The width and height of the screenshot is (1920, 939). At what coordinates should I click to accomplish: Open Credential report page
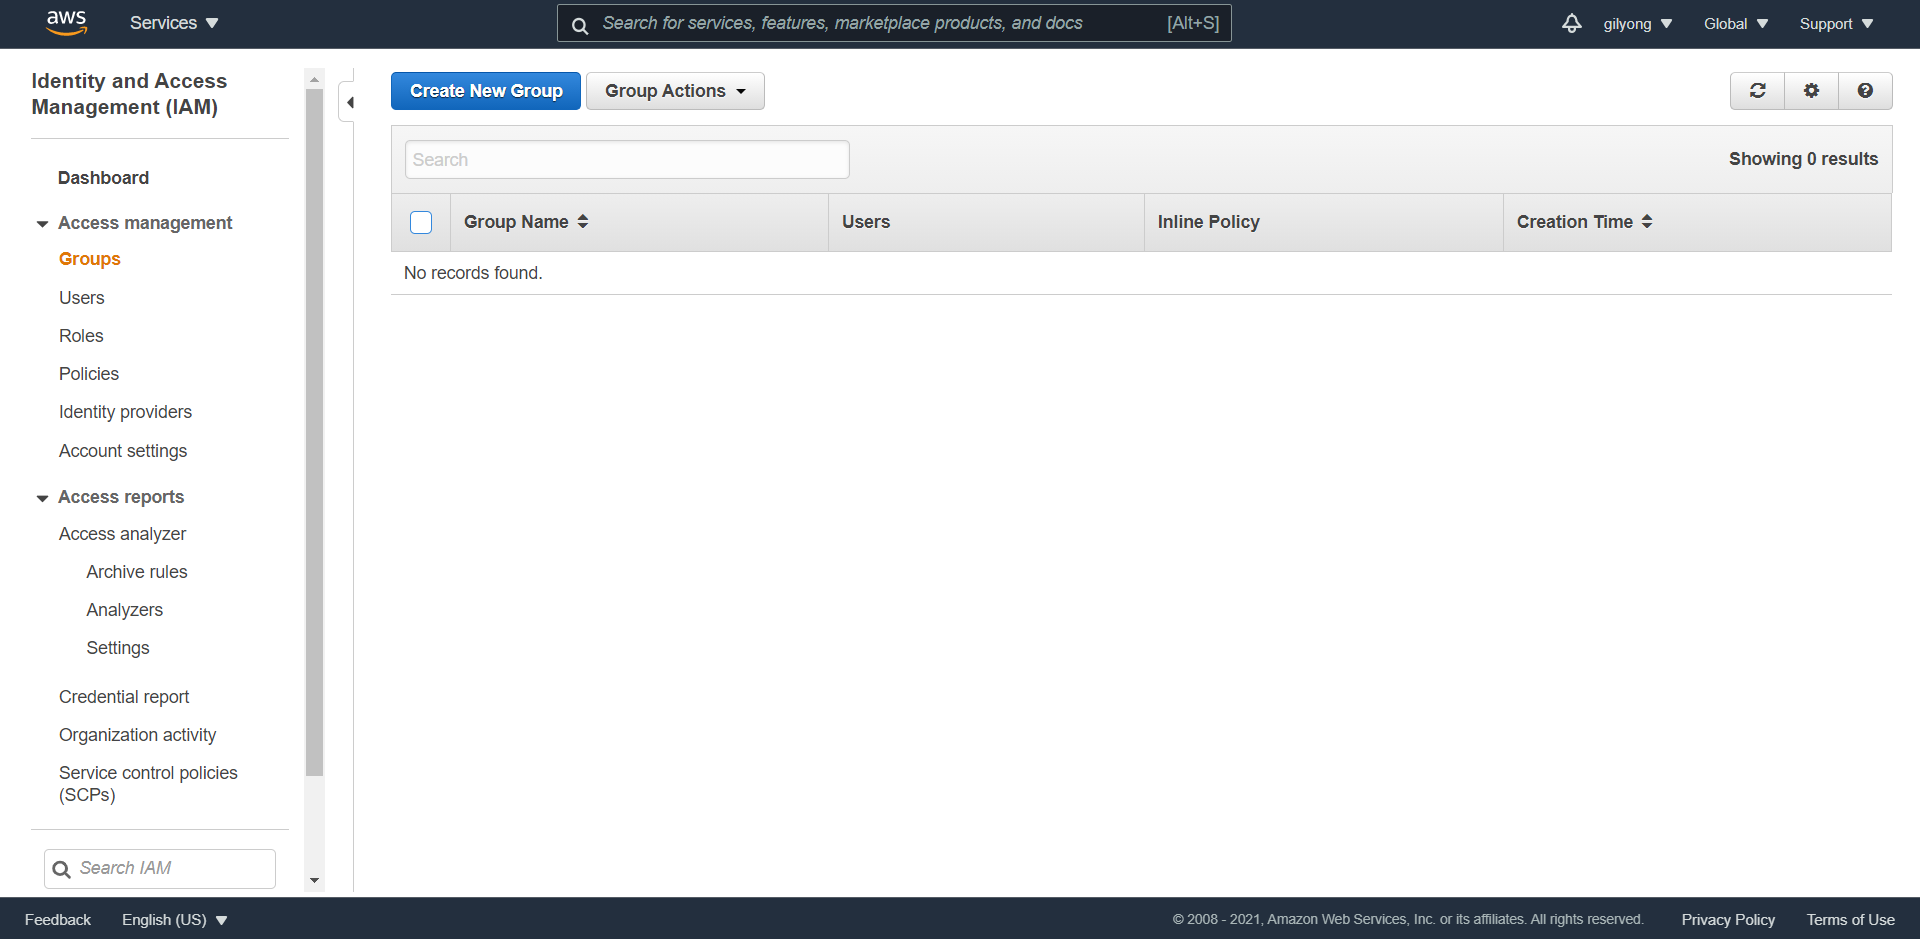click(124, 697)
